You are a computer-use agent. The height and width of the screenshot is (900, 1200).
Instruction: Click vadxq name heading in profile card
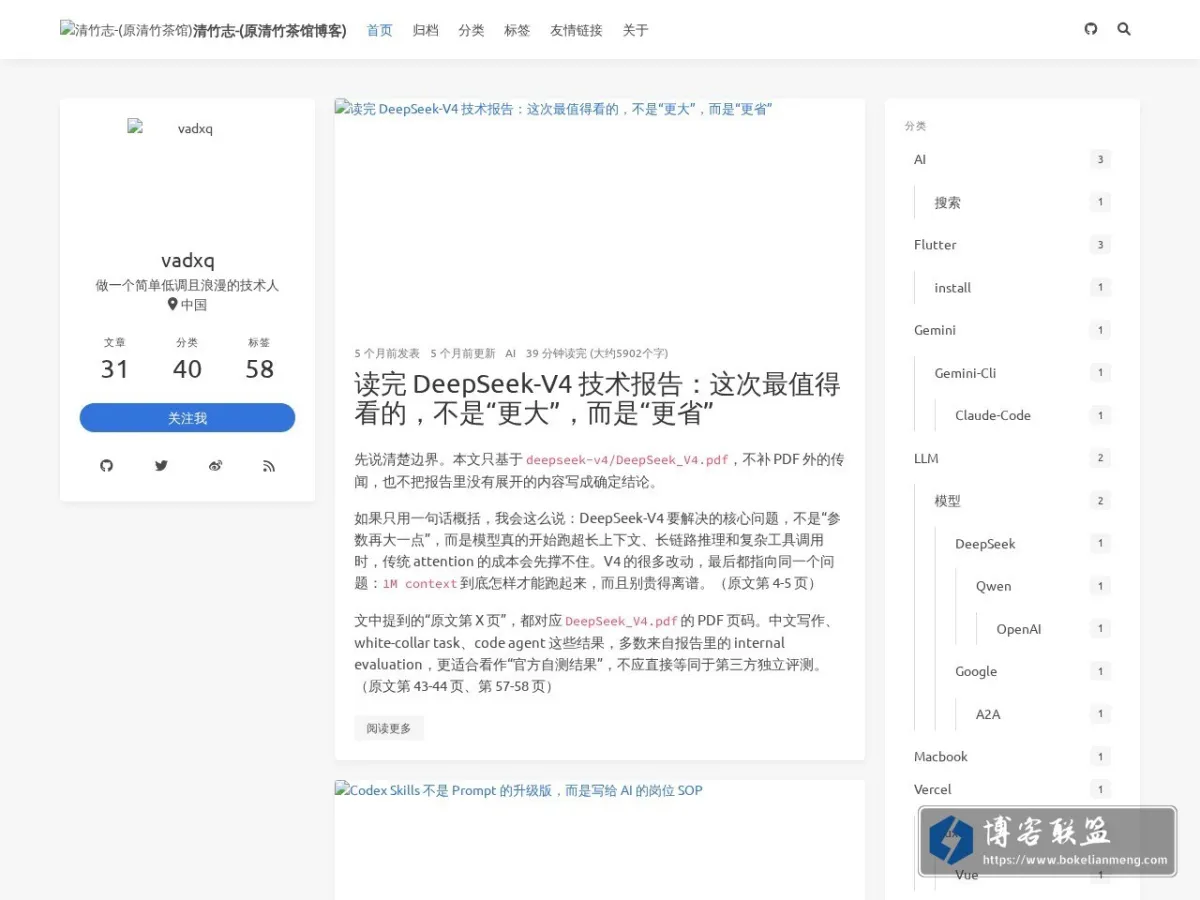click(187, 261)
